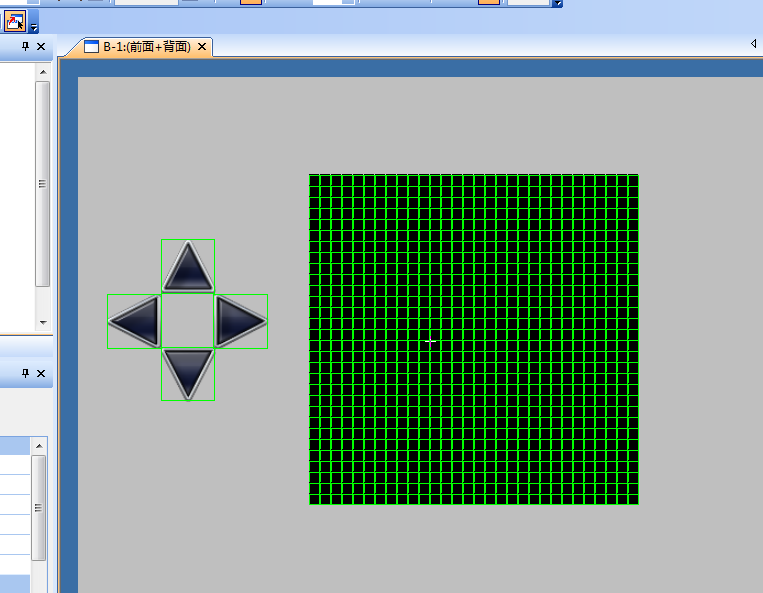763x593 pixels.
Task: Select the green grid lamp array object
Action: [474, 339]
